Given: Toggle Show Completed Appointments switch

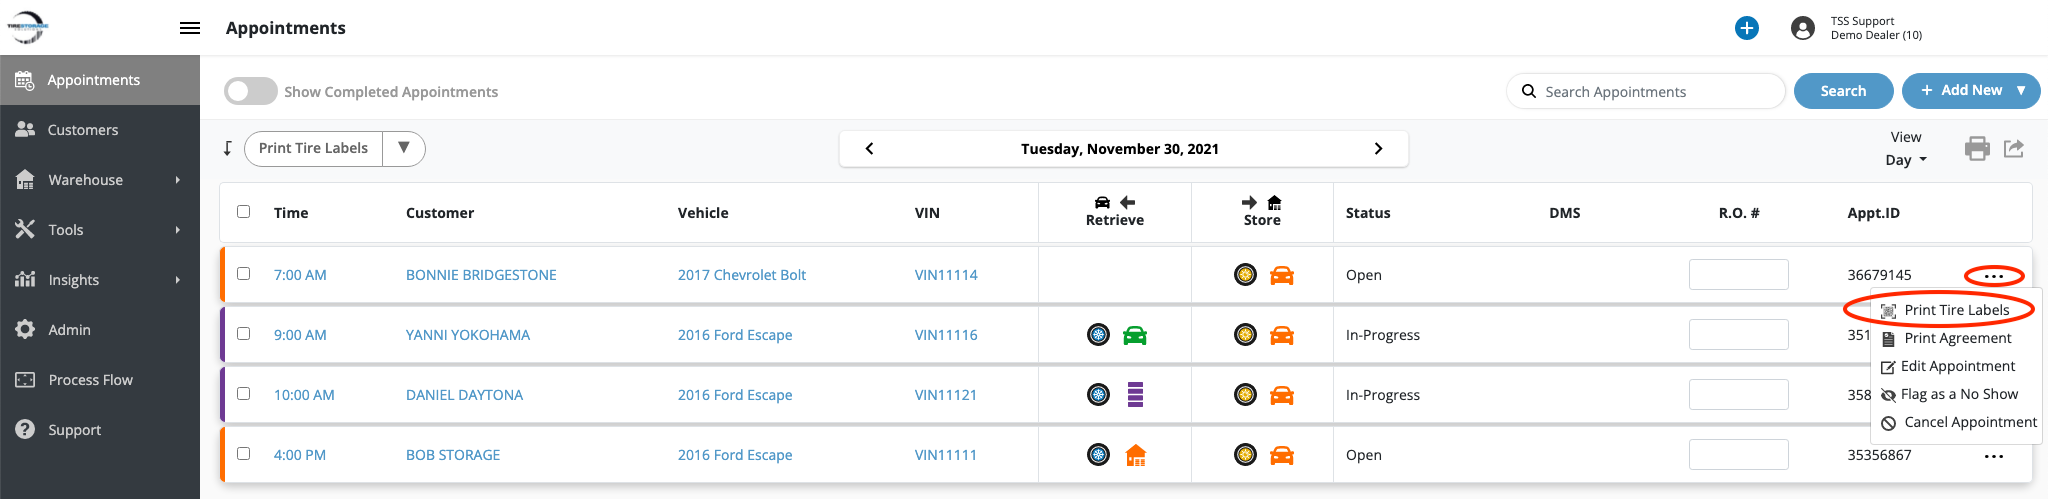Looking at the screenshot, I should pos(251,91).
